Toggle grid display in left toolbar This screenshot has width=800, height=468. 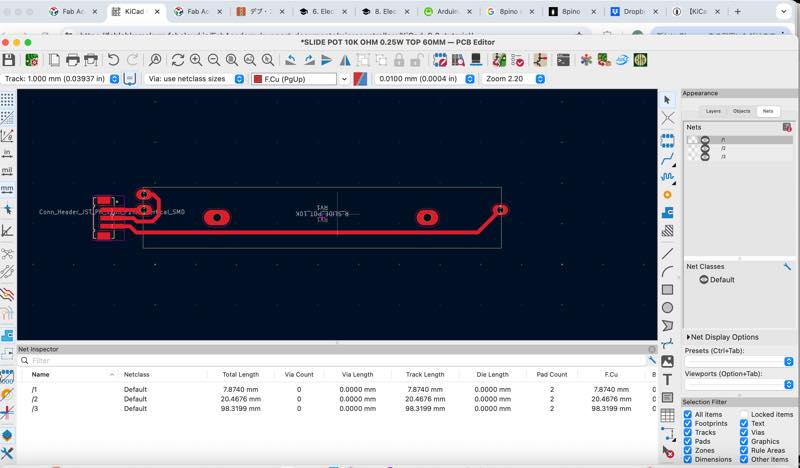pyautogui.click(x=7, y=99)
